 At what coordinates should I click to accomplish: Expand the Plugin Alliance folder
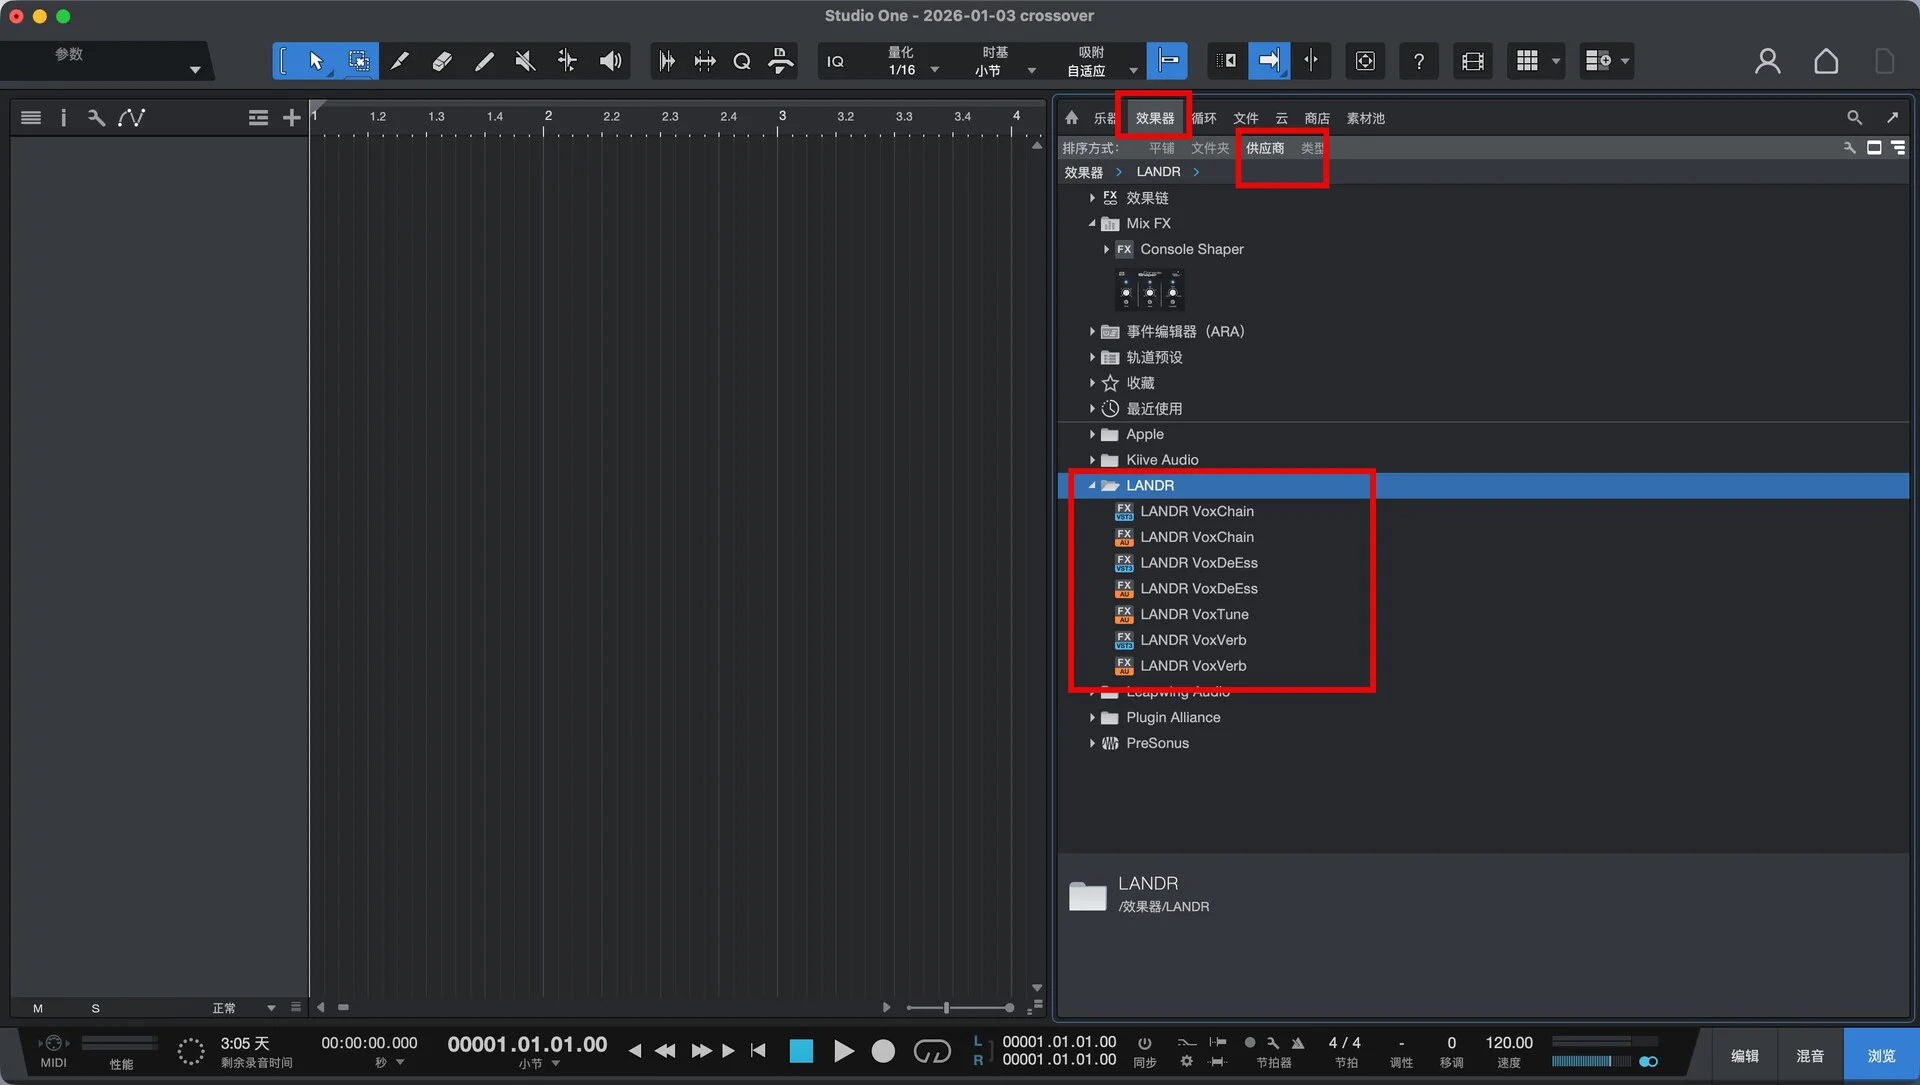pyautogui.click(x=1092, y=718)
